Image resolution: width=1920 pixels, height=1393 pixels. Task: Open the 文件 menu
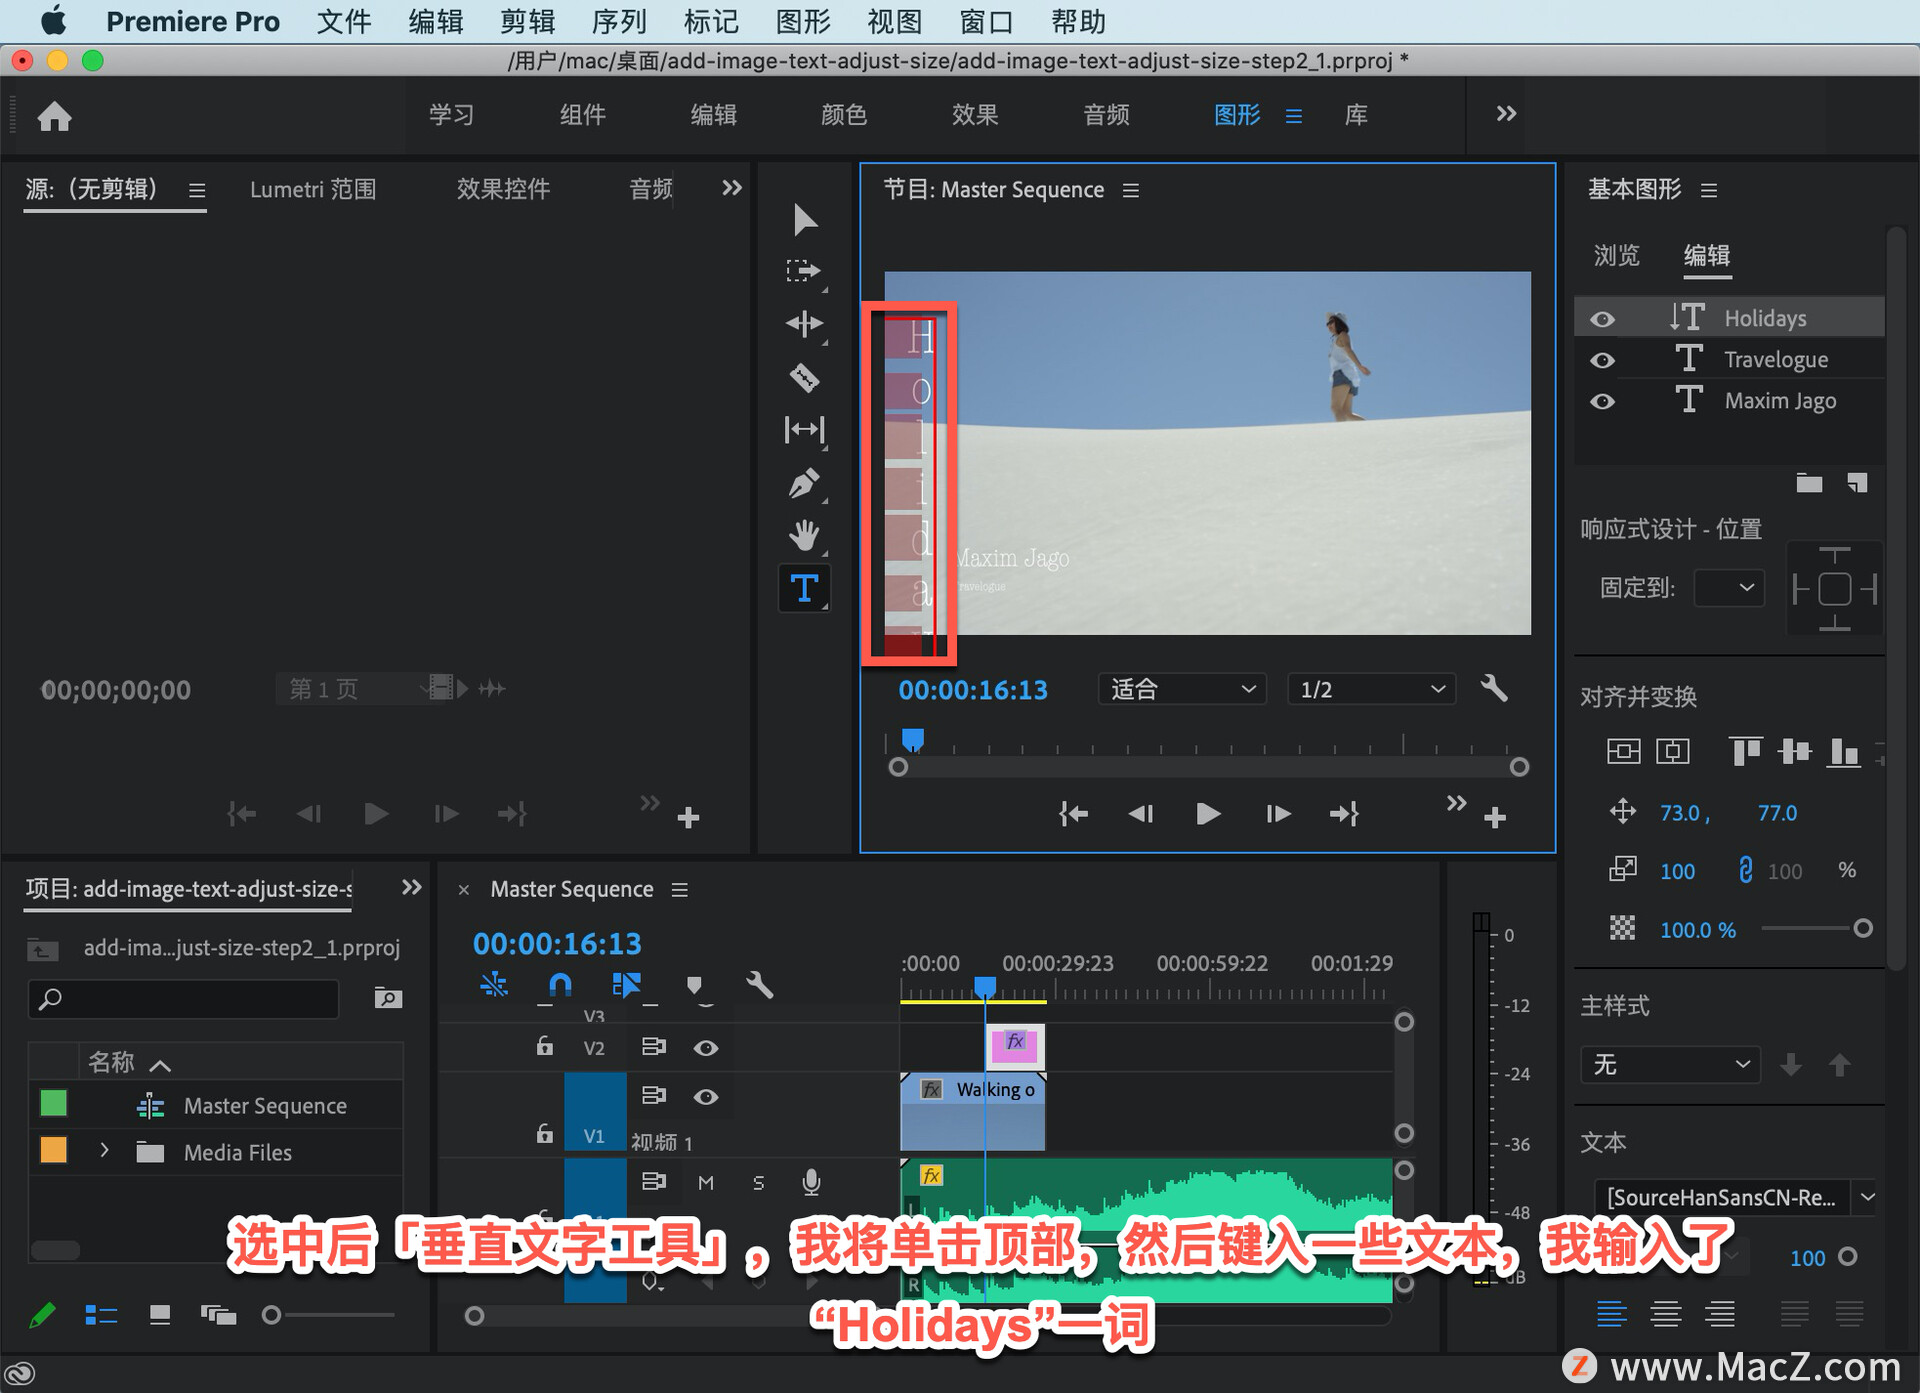(x=344, y=21)
